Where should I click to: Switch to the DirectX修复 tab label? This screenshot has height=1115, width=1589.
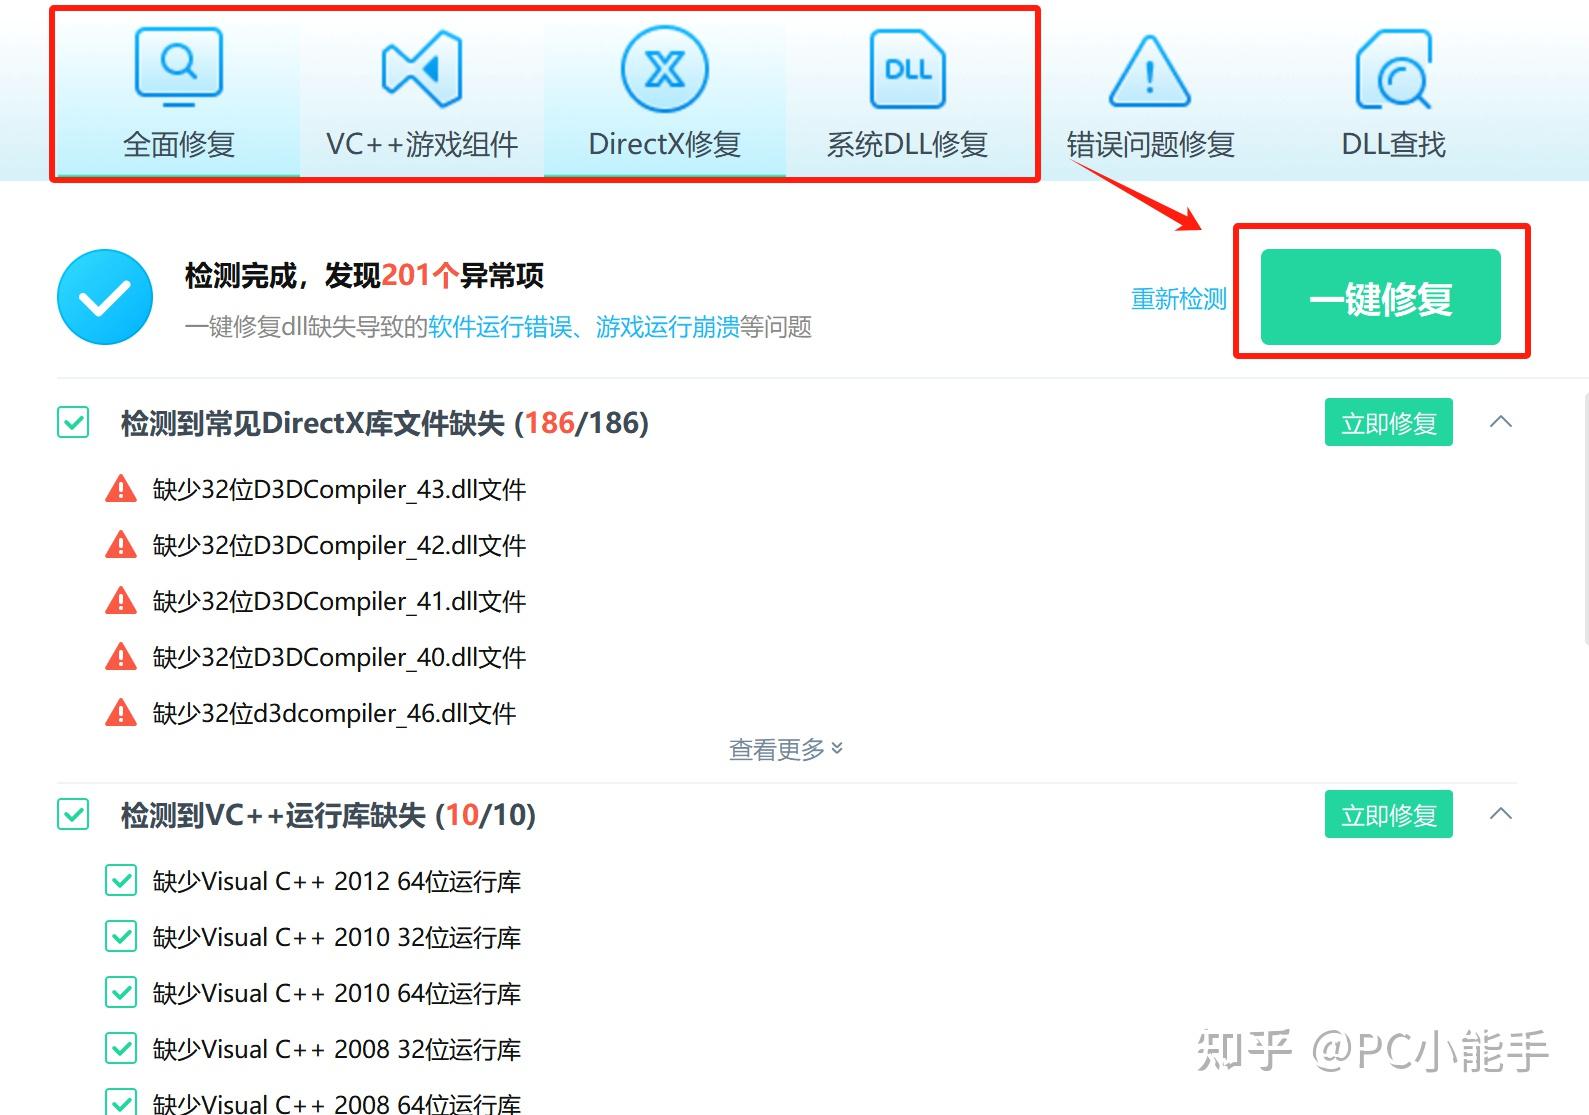point(665,145)
